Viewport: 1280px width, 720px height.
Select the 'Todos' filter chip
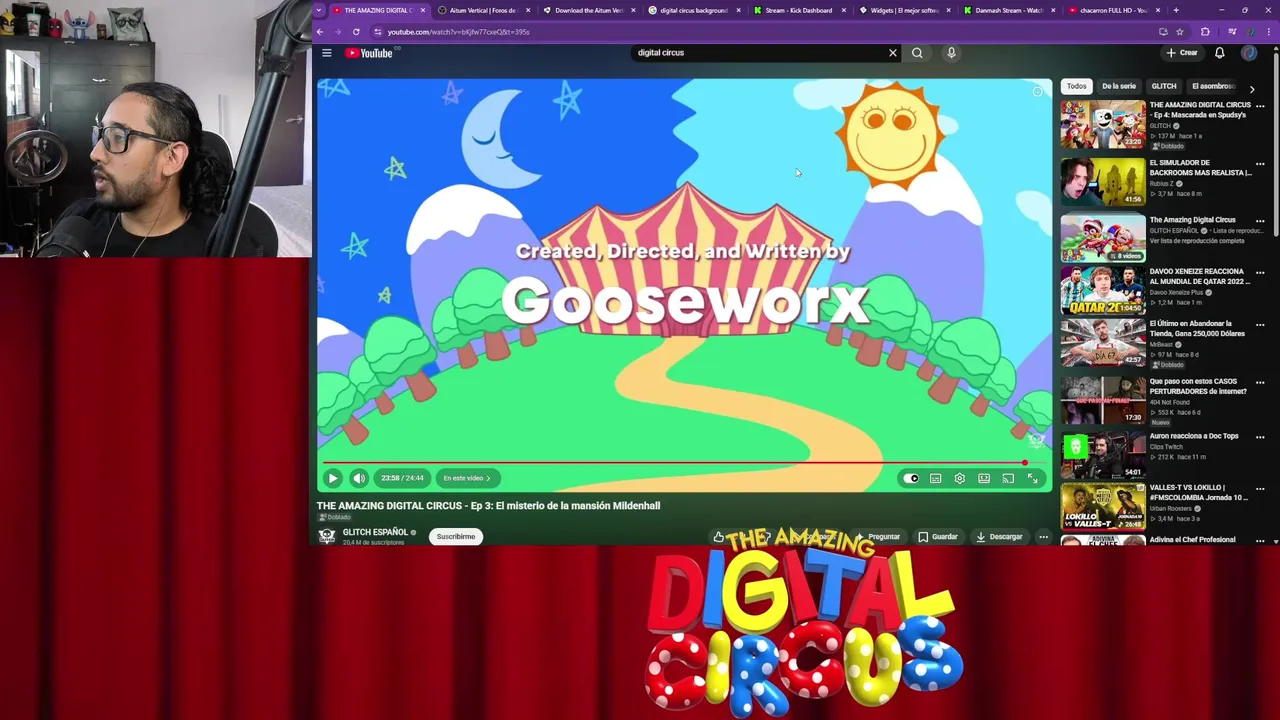click(x=1076, y=86)
